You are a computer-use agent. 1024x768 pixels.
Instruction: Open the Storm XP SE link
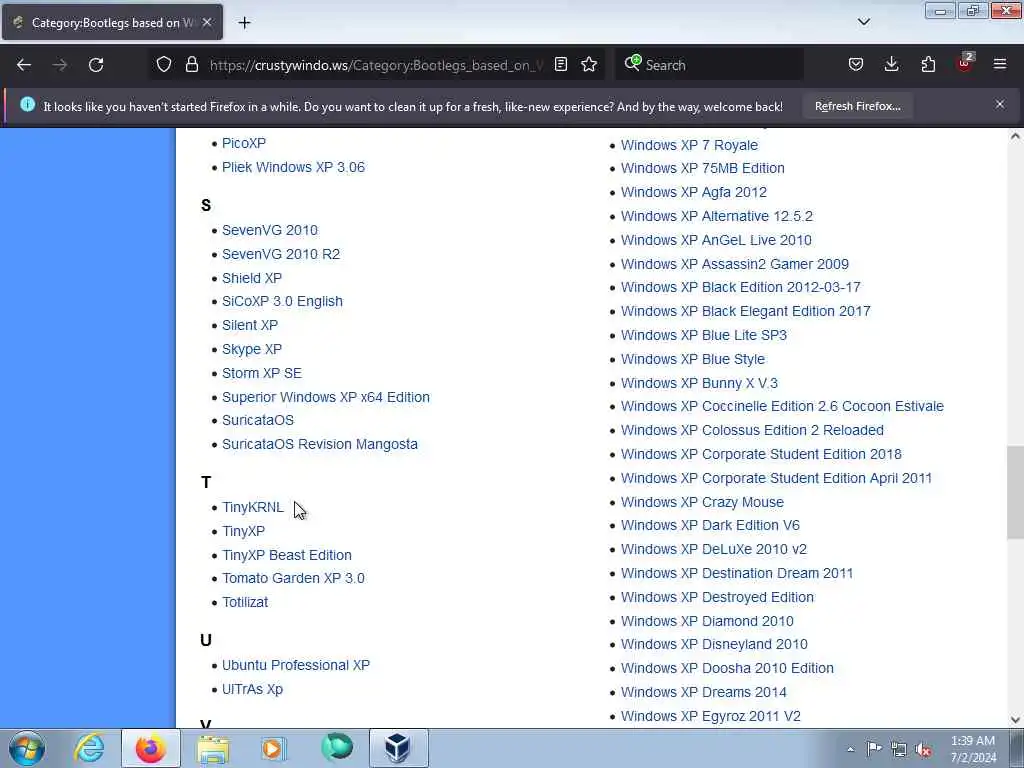262,374
